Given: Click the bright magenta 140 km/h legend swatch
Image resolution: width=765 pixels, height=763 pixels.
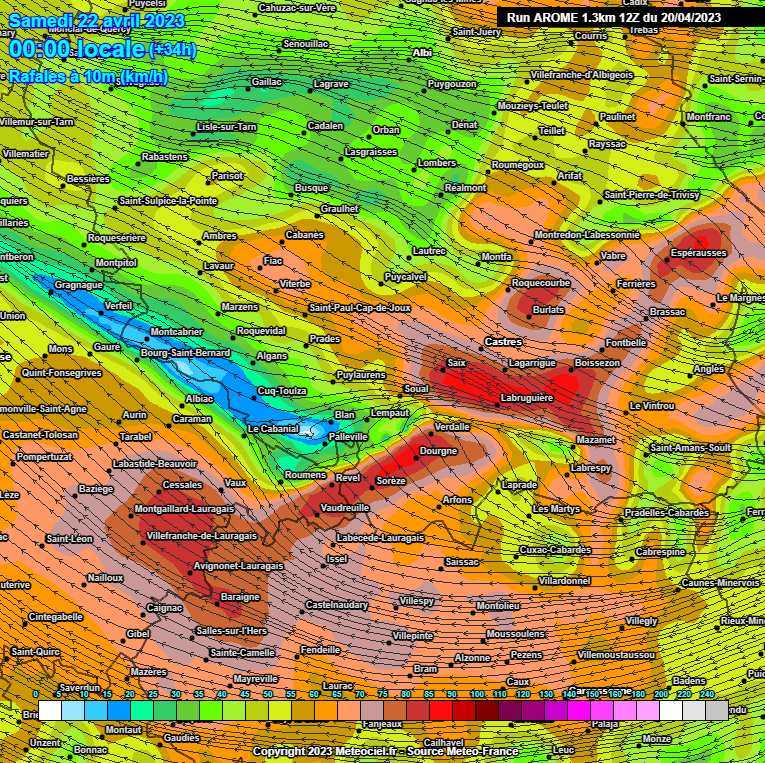Looking at the screenshot, I should coord(579,710).
